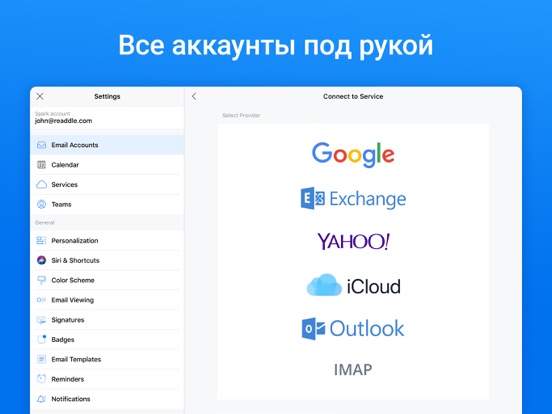Click the Badges icon
This screenshot has height=414, width=552.
tap(42, 339)
